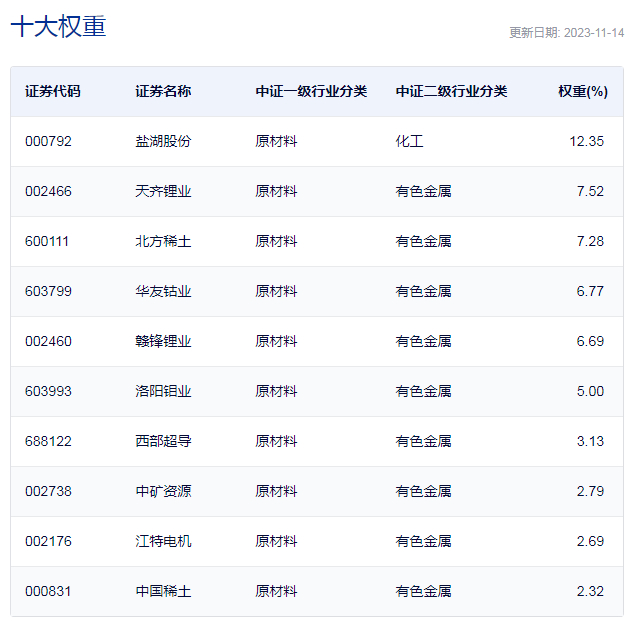Open stock code 688122
631x622 pixels.
(48, 441)
